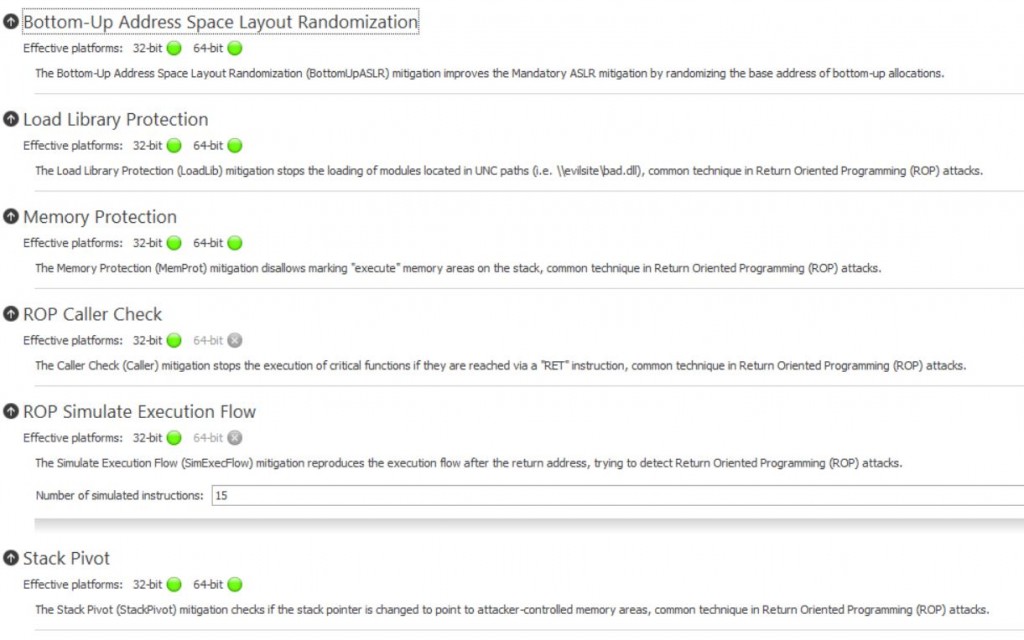Screen dimensions: 1024x640
Task: Select the ROP Caller Check heading
Action: pos(91,314)
